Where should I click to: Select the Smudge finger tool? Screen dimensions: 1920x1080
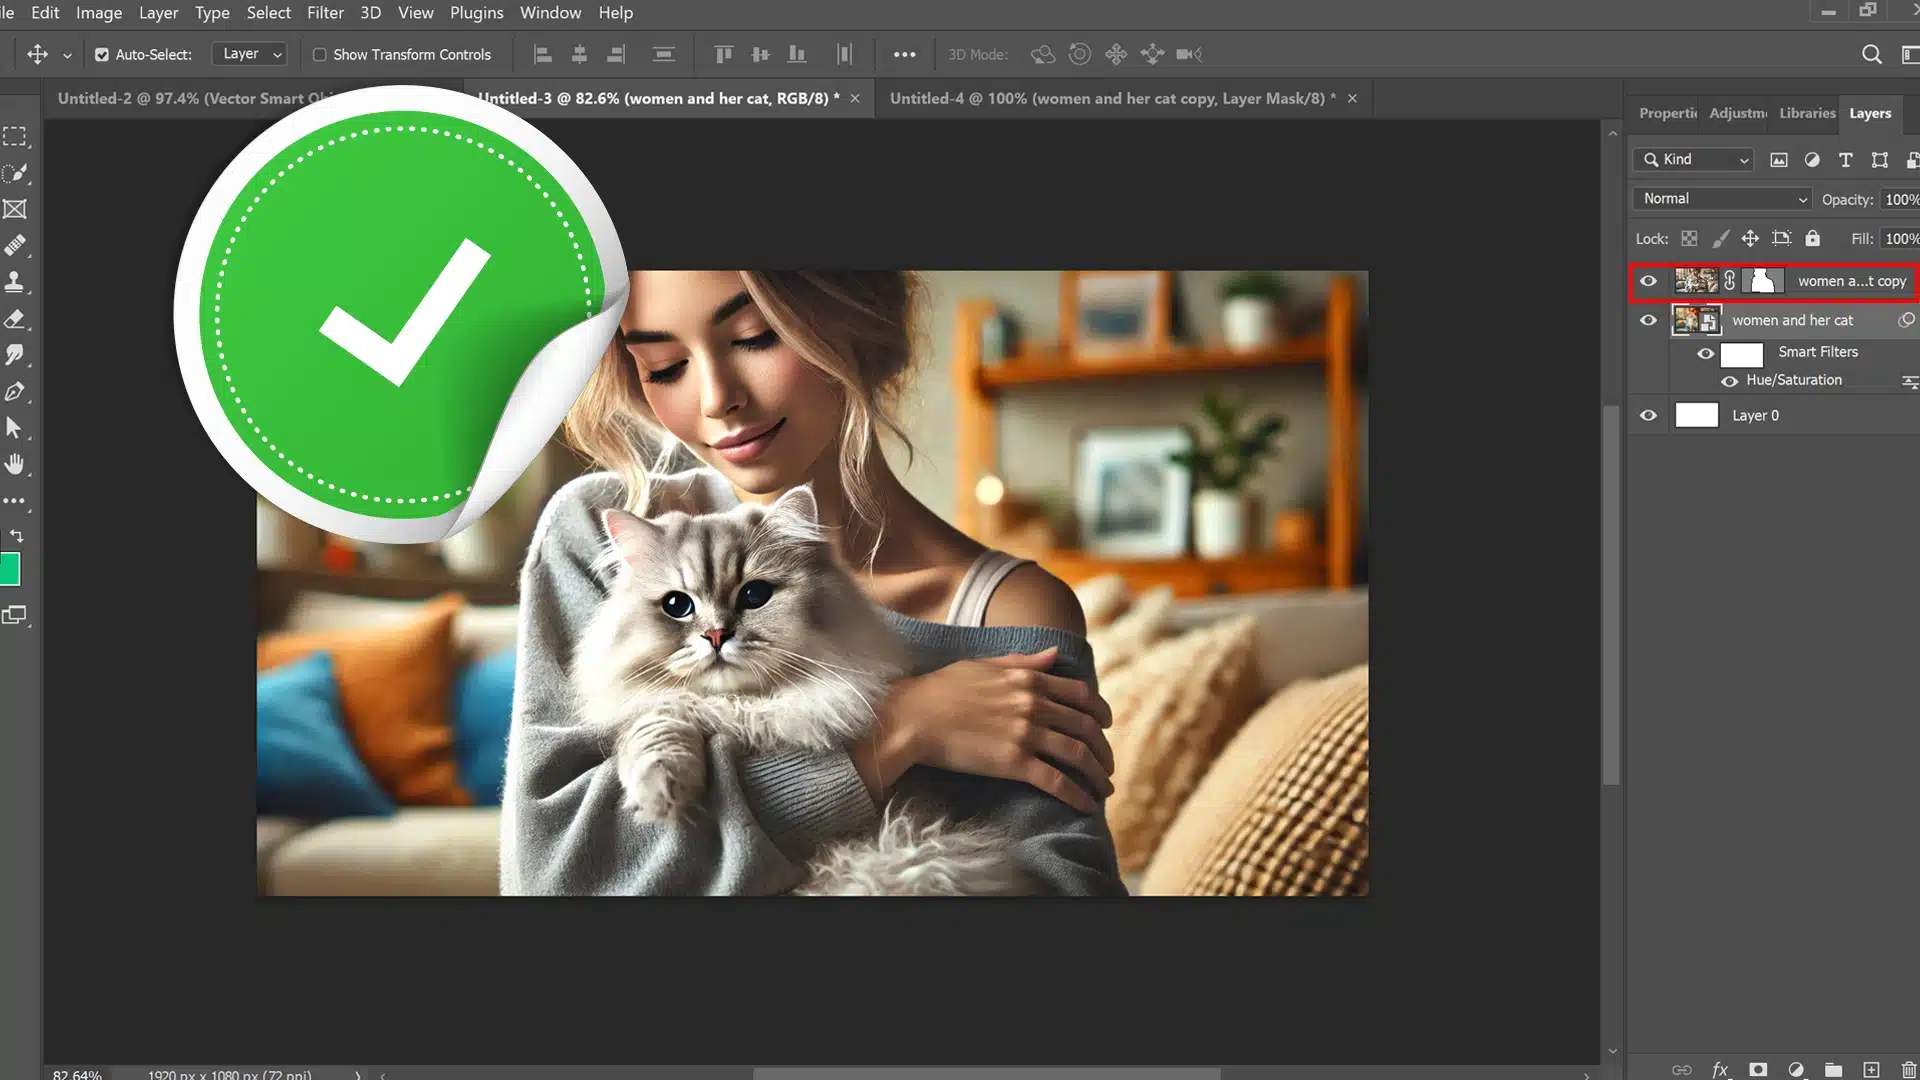tap(15, 355)
